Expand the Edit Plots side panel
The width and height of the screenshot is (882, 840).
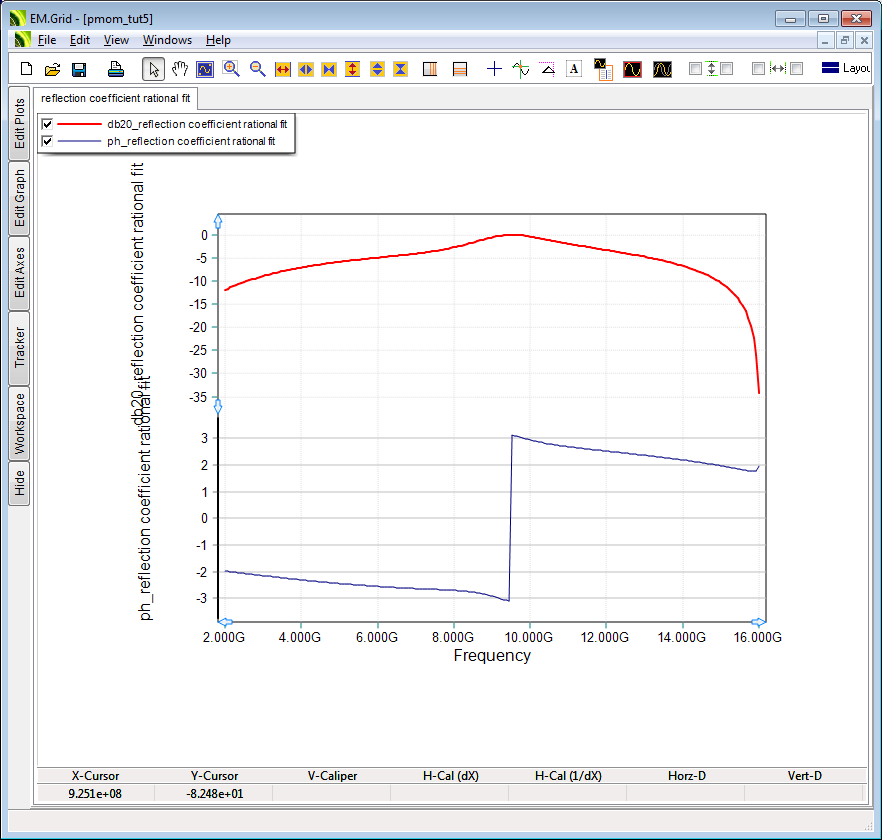click(x=19, y=123)
